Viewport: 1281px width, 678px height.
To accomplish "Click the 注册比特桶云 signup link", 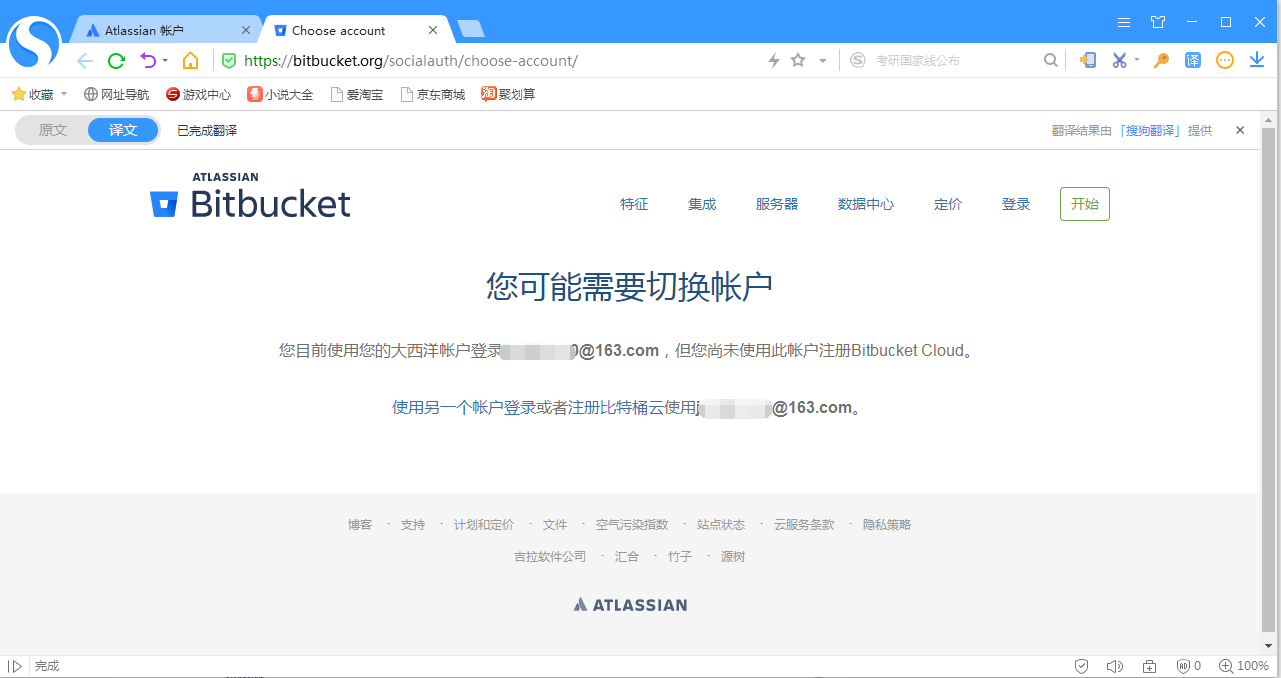I will [616, 407].
